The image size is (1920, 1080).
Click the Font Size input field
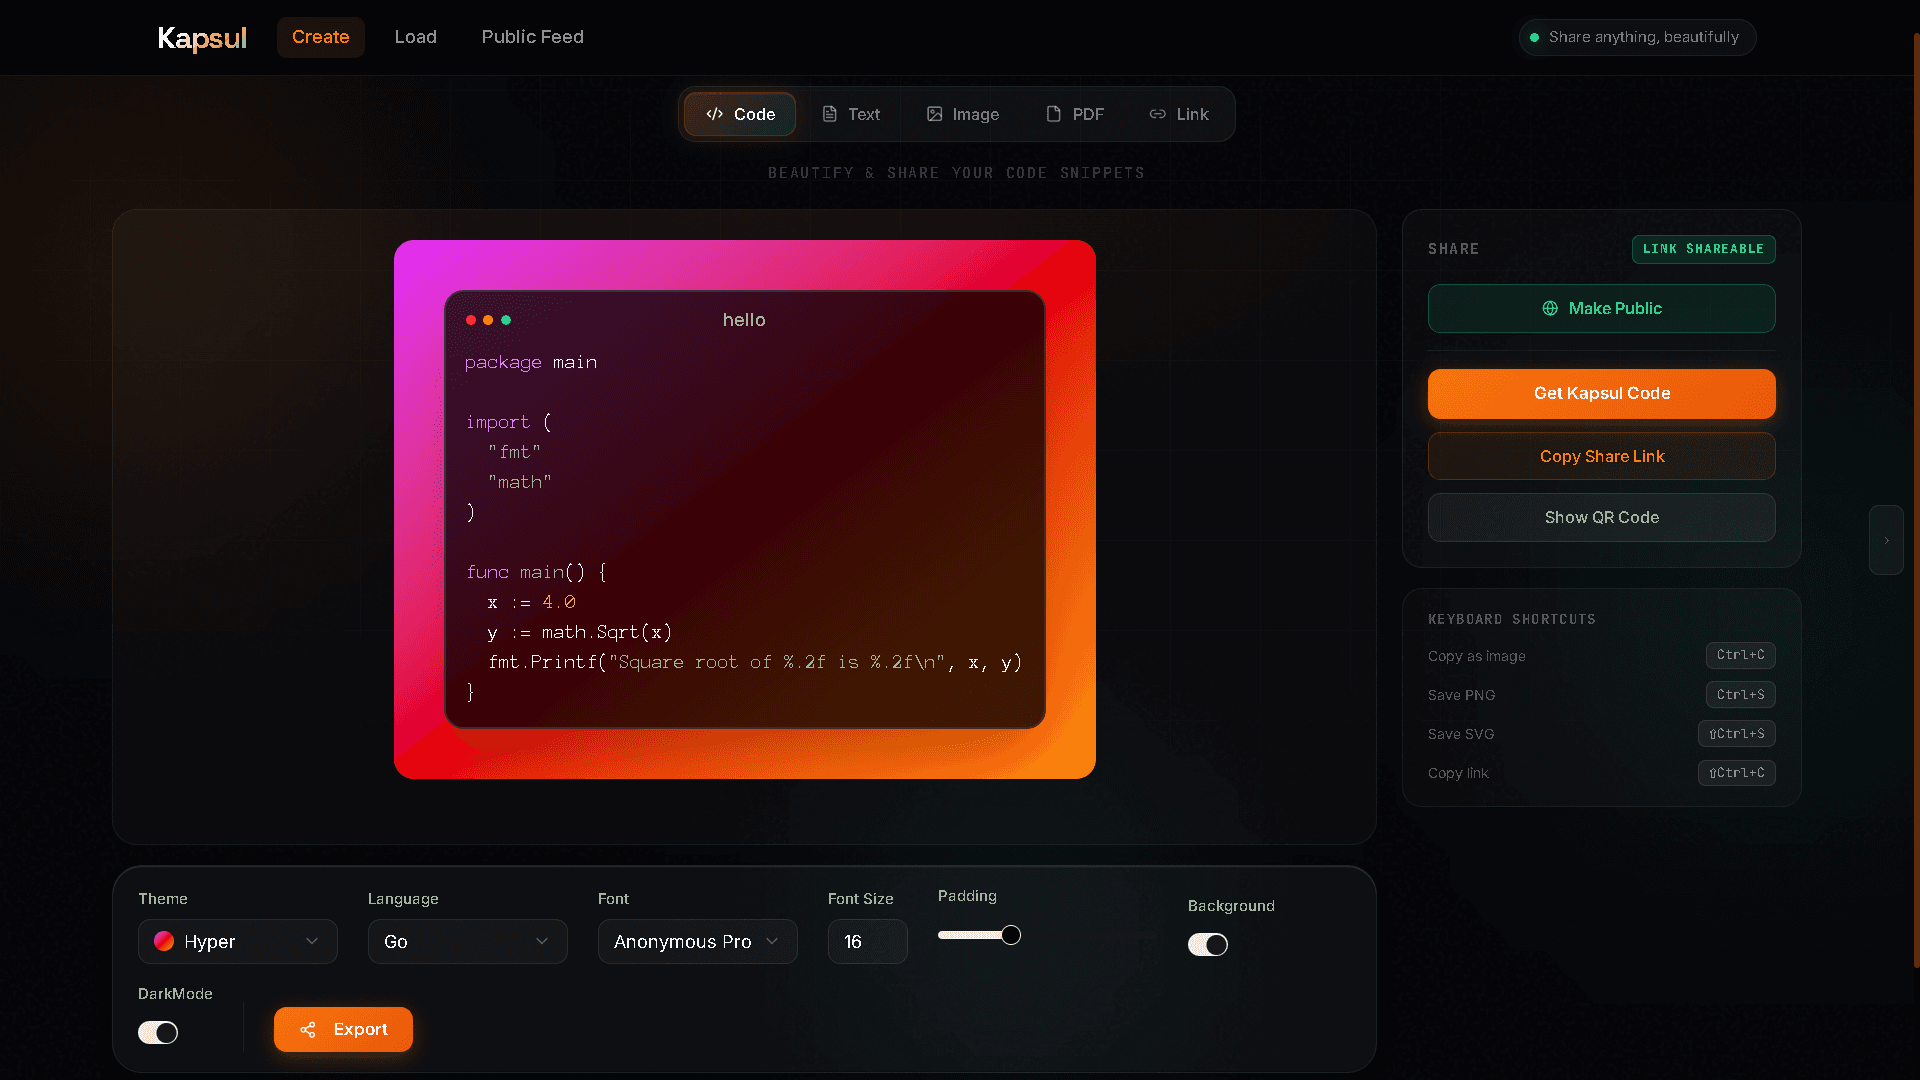[x=868, y=941]
